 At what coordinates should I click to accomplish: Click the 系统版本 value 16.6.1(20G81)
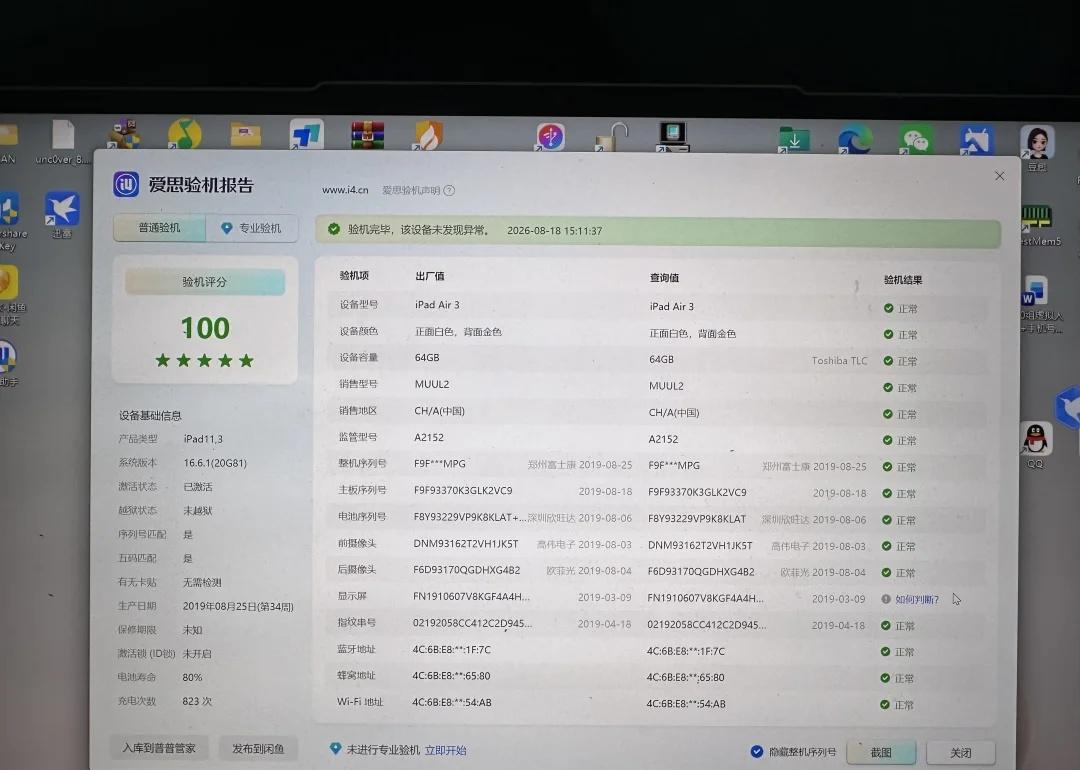[215, 463]
